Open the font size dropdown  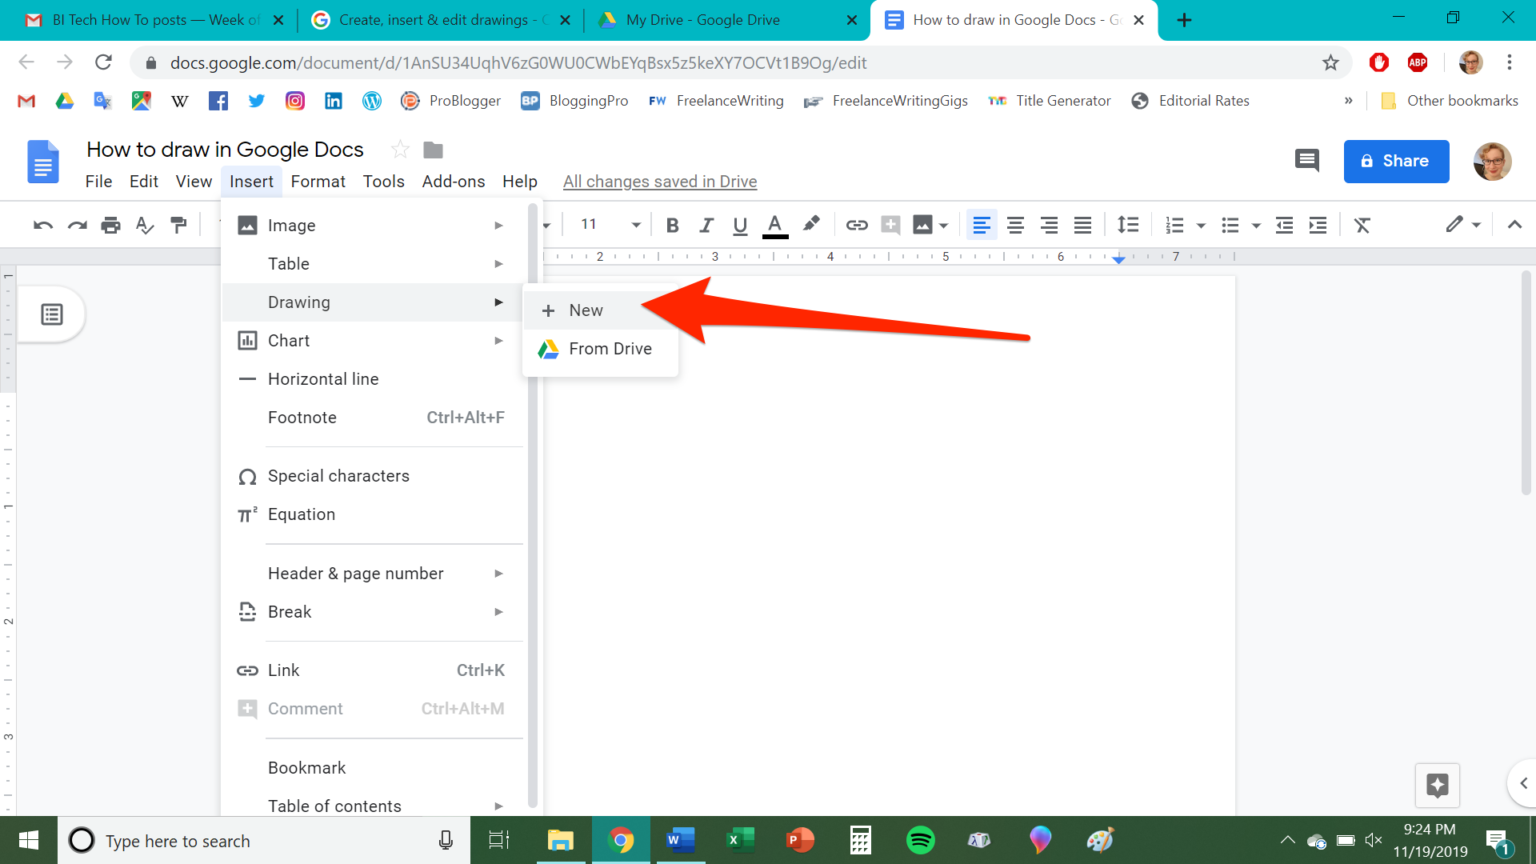coord(606,224)
